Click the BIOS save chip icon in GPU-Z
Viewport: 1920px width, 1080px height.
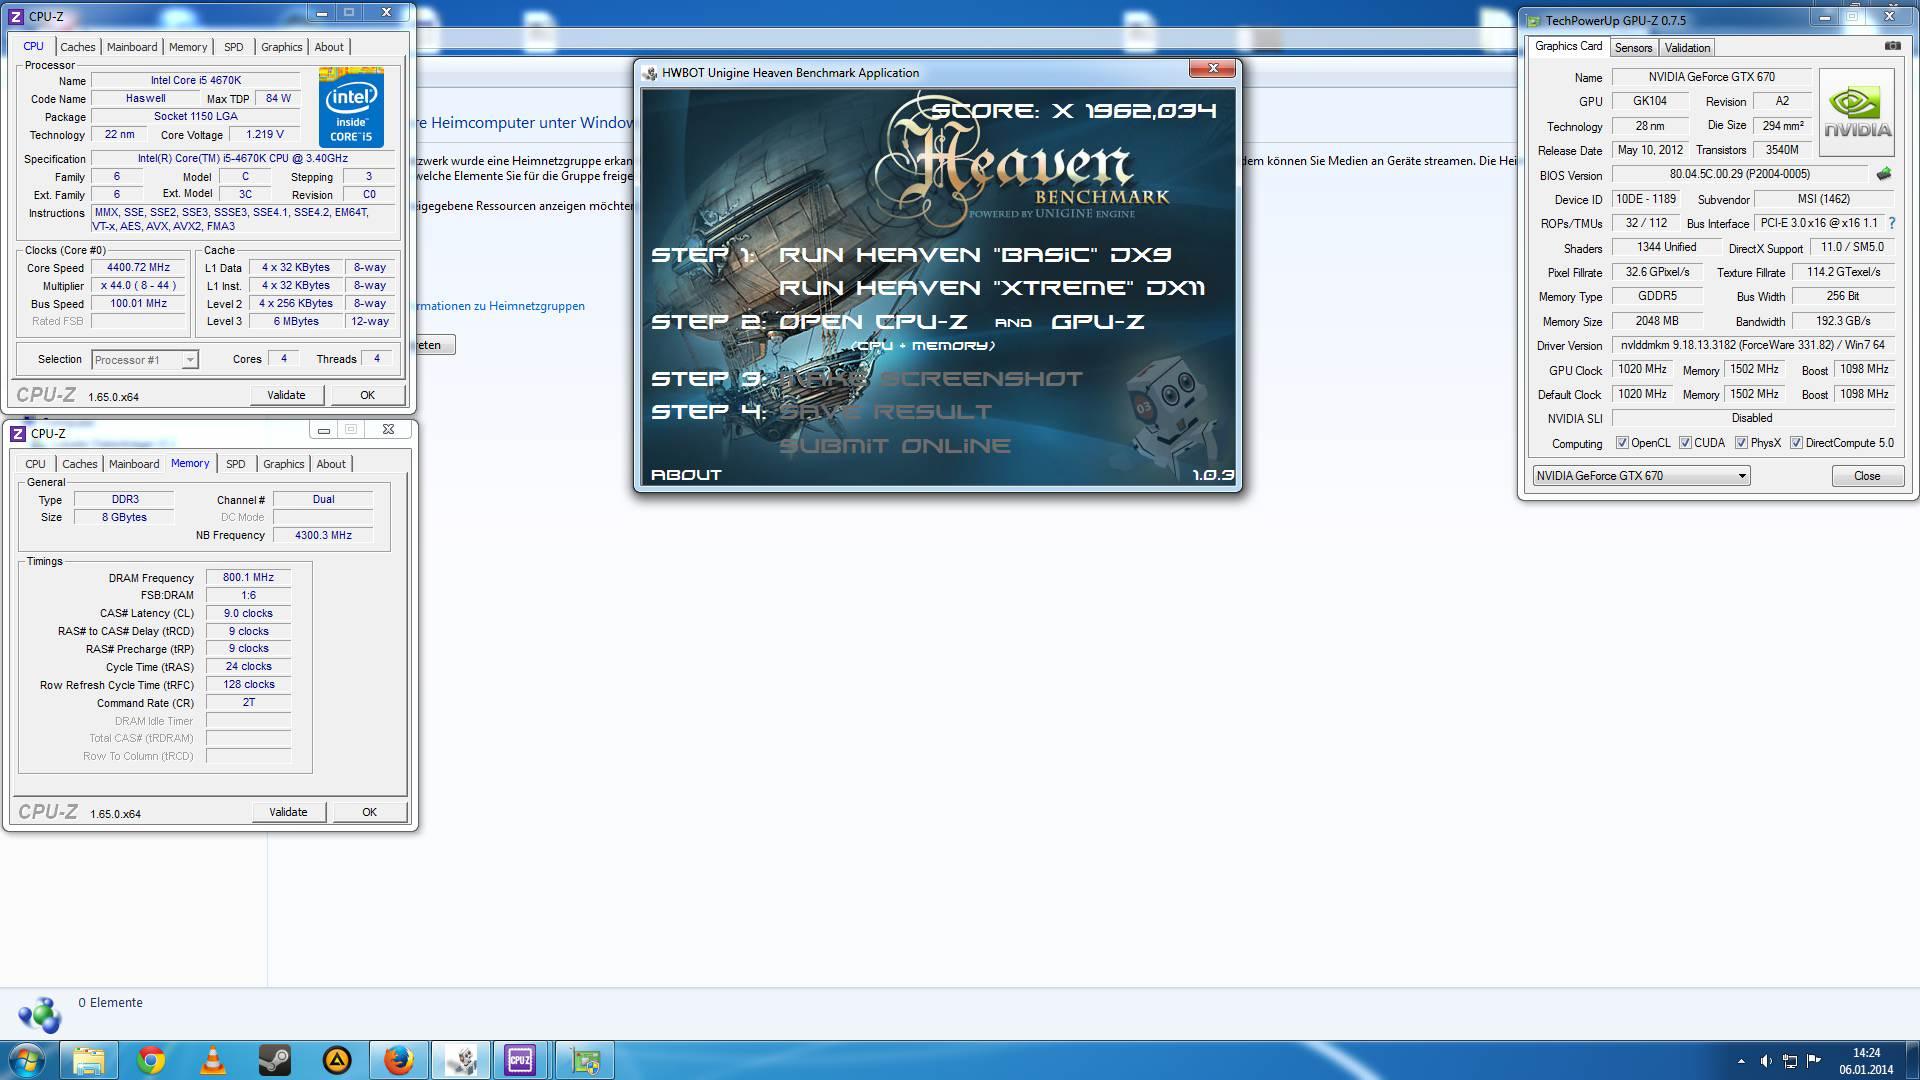point(1884,174)
